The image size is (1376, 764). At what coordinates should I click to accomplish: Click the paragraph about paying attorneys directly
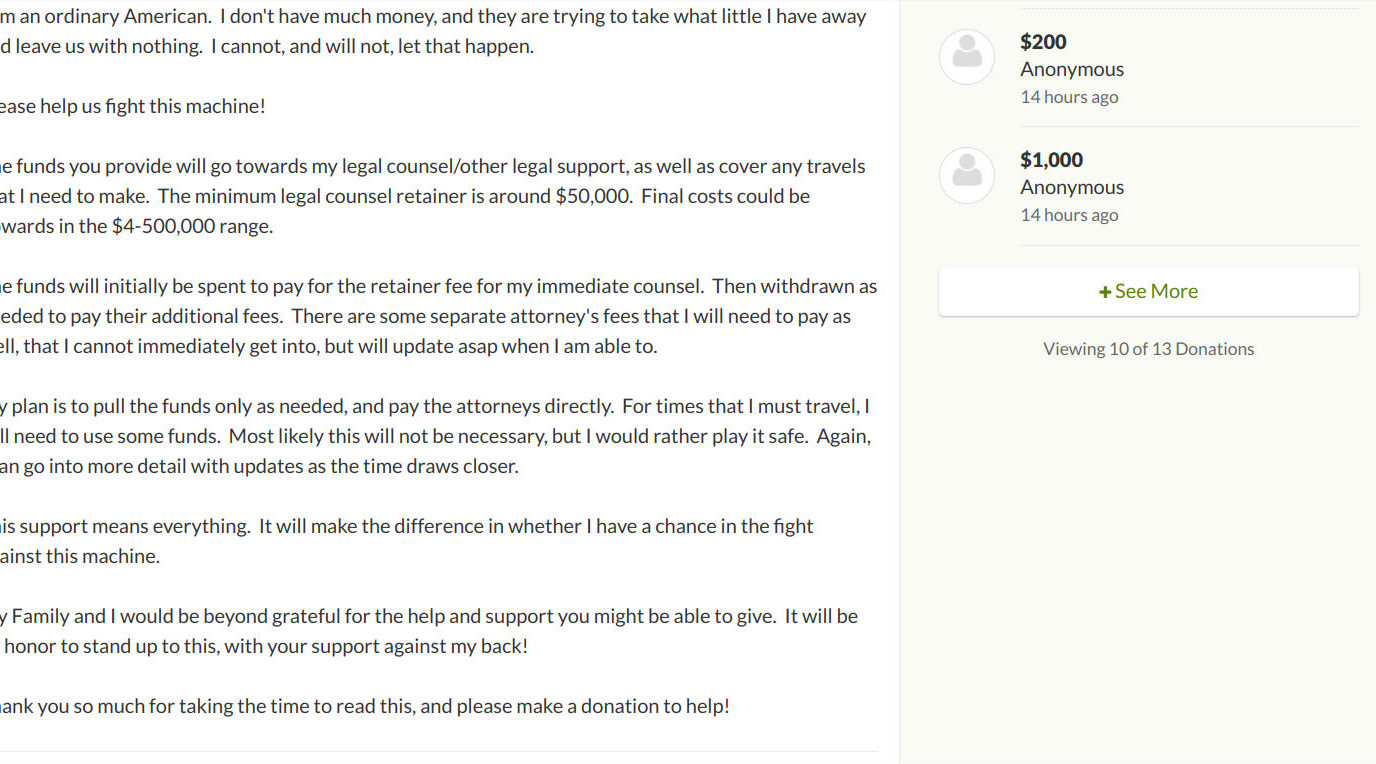click(435, 436)
